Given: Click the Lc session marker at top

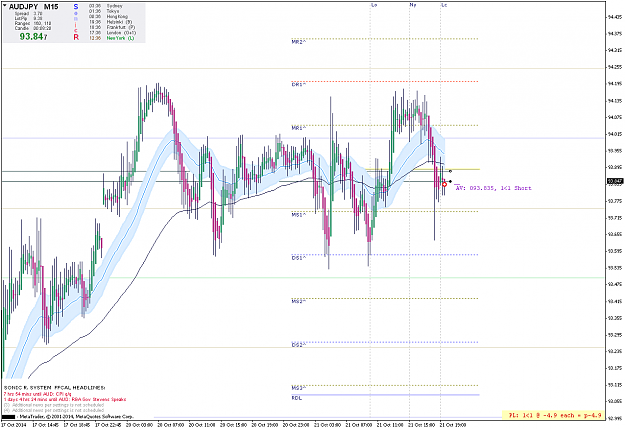Looking at the screenshot, I should click(x=444, y=5).
